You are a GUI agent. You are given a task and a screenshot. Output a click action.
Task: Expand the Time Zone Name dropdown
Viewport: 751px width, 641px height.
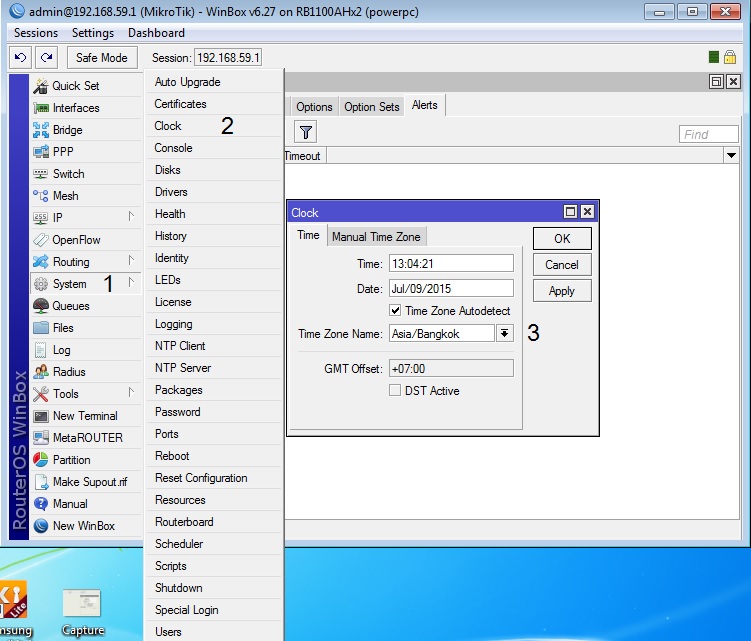click(505, 334)
